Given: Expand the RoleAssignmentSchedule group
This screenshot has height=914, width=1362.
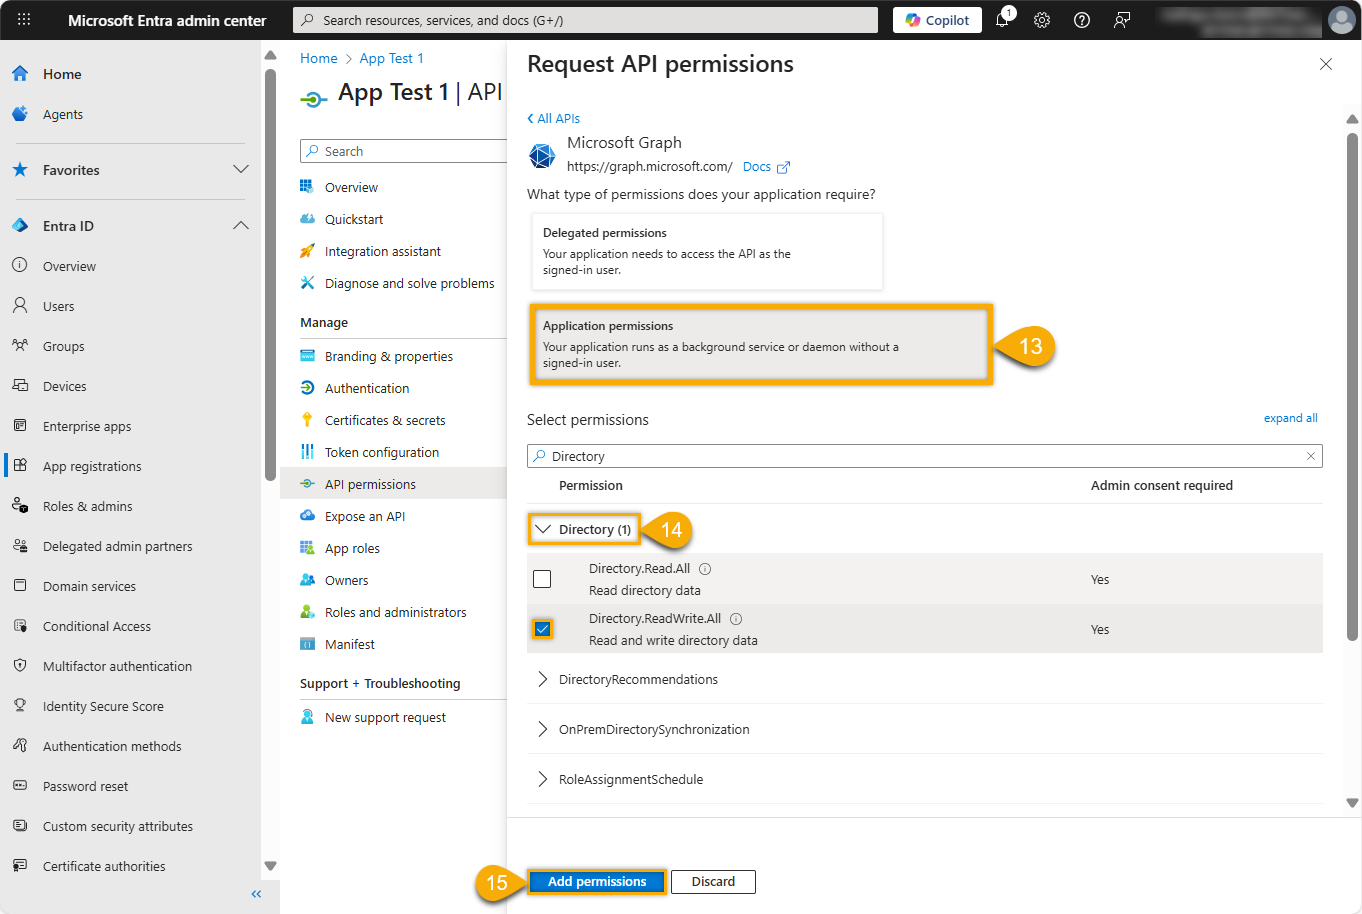Looking at the screenshot, I should click(x=543, y=779).
